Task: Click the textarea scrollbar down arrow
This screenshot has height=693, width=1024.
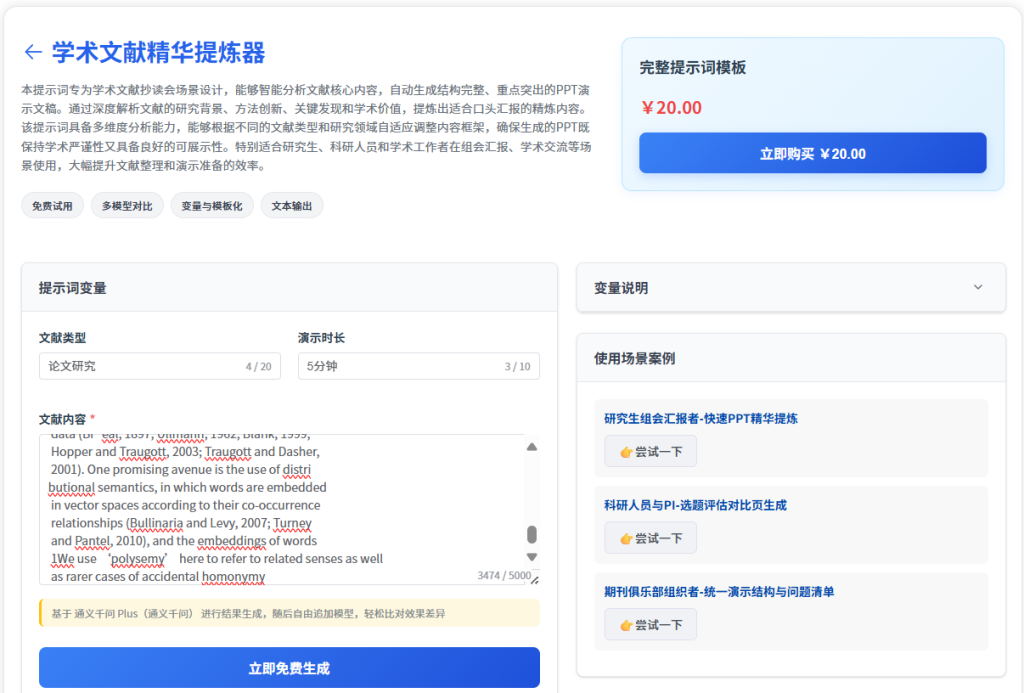Action: pos(532,557)
